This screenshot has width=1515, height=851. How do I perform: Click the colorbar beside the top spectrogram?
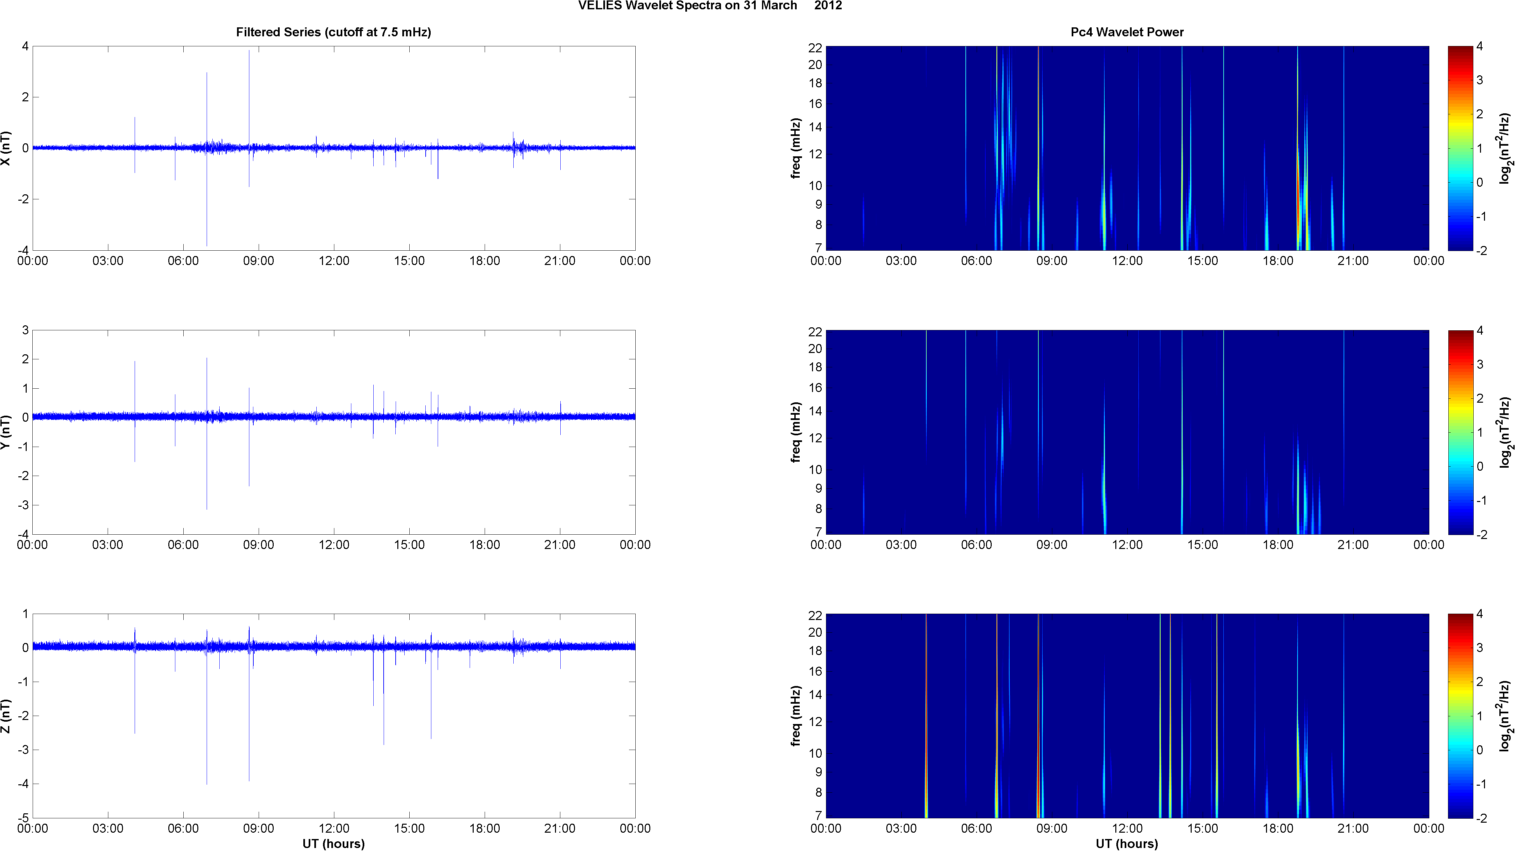pos(1460,148)
